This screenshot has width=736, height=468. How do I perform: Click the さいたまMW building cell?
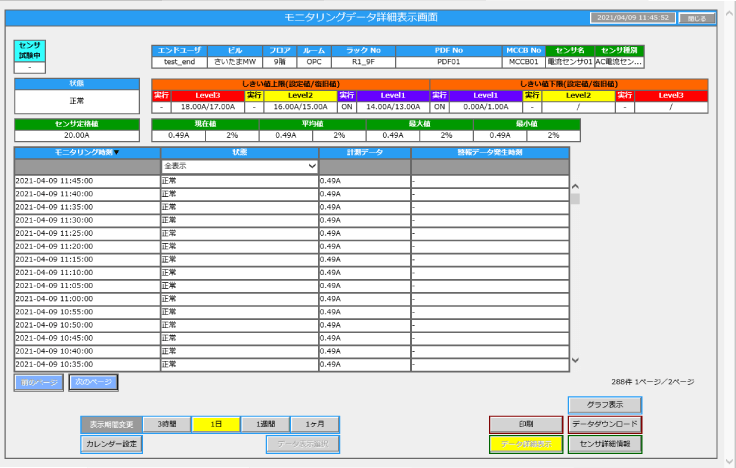coord(235,62)
